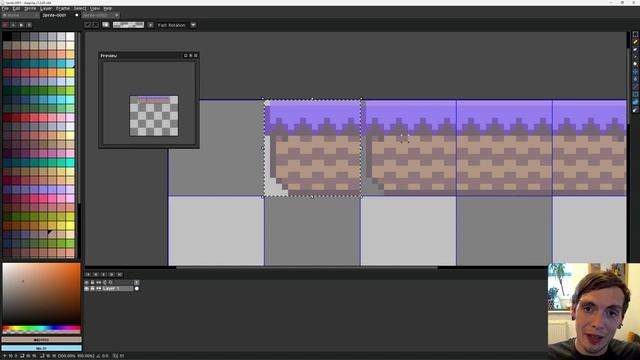The image size is (640, 360).
Task: Pick black swatch in palette's first row
Action: click(x=7, y=36)
